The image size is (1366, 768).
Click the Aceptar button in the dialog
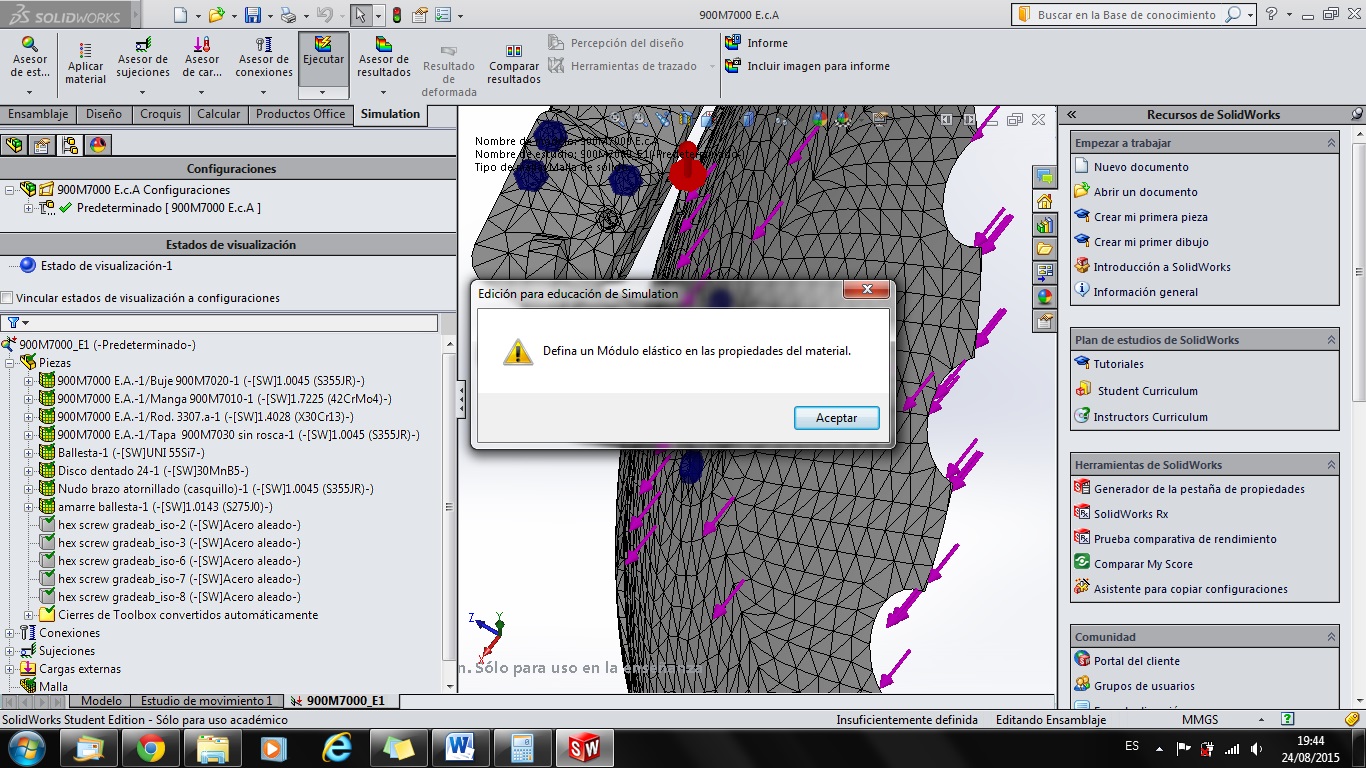click(x=837, y=418)
